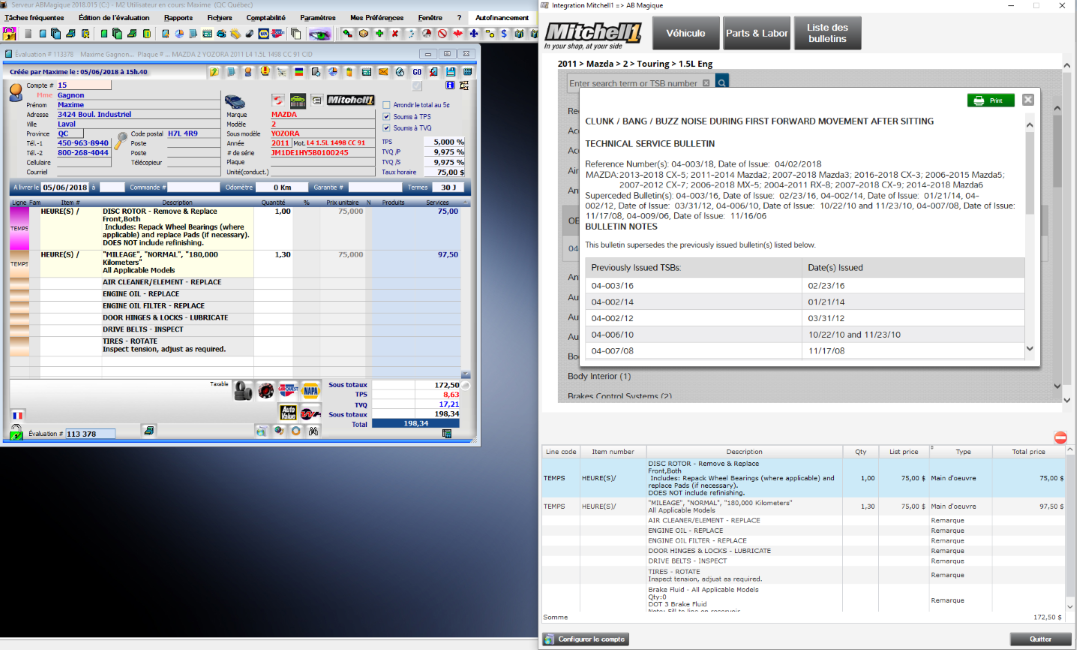The height and width of the screenshot is (650, 1077).
Task: Click the phone number 450-963-8940
Action: click(83, 144)
